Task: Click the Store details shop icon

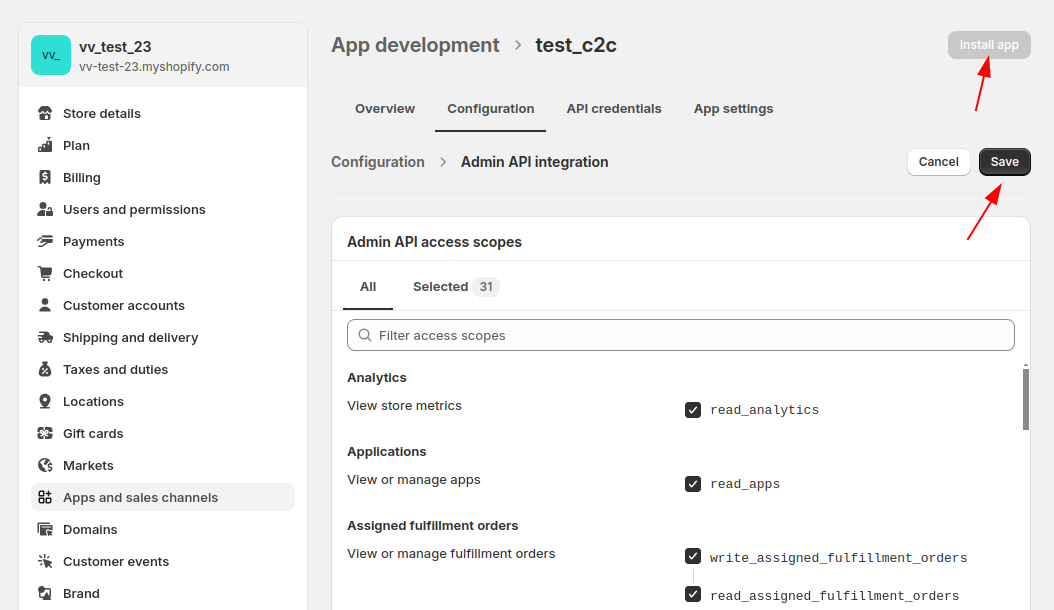Action: pyautogui.click(x=45, y=113)
